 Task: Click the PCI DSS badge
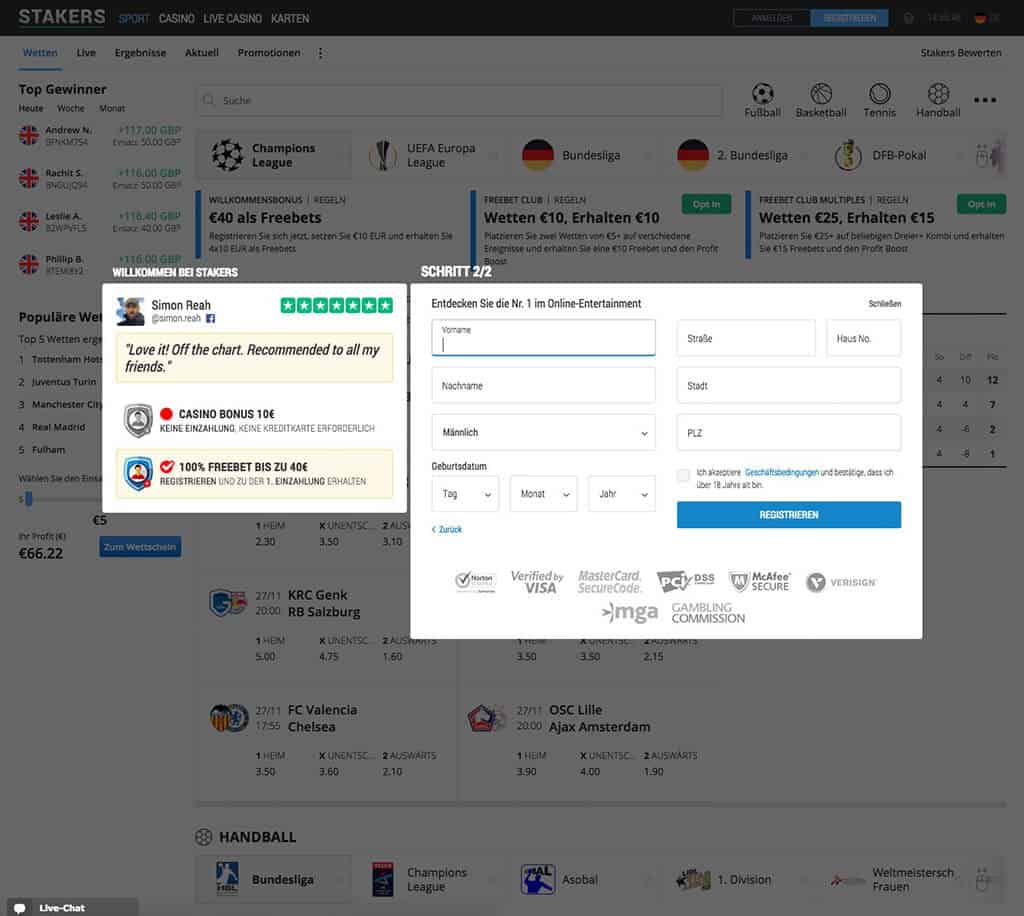(685, 580)
